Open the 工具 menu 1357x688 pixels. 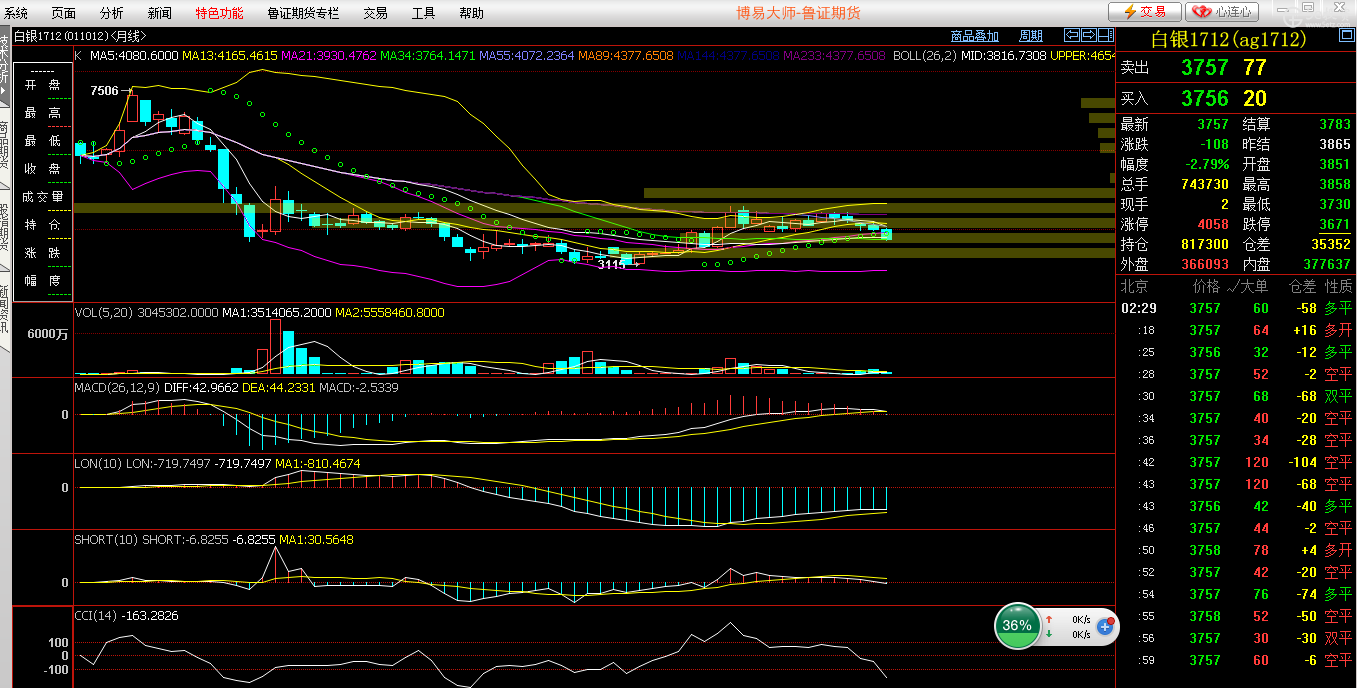(x=423, y=13)
